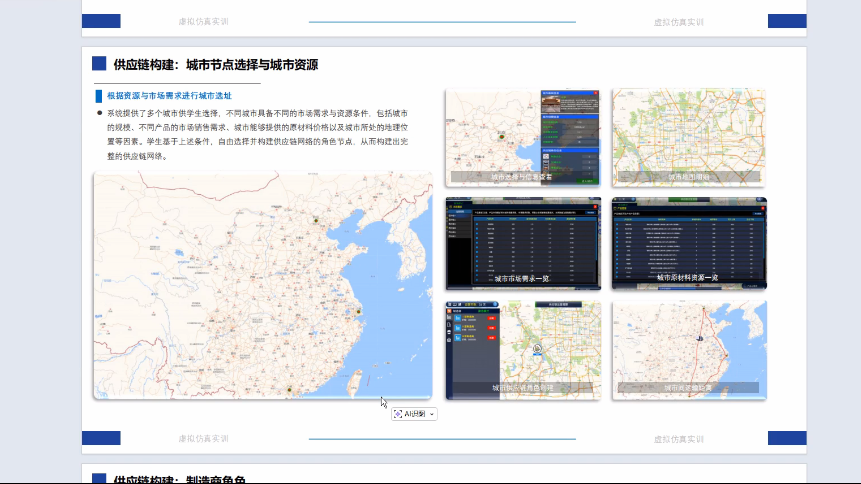Screen dimensions: 861x484
Task: Click the bottom-left 虚拟仿真实训 footer text
Action: click(x=203, y=438)
